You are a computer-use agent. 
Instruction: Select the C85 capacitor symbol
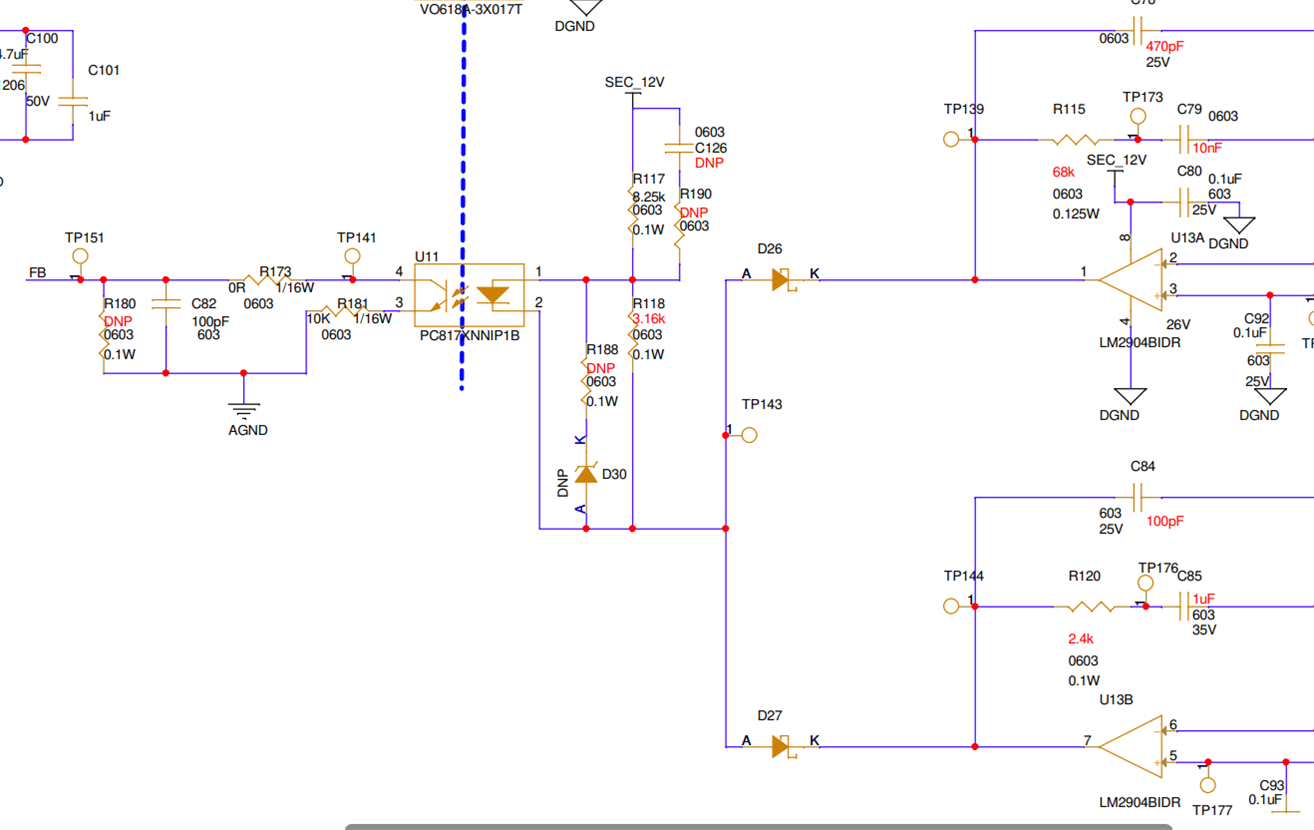coord(1185,606)
